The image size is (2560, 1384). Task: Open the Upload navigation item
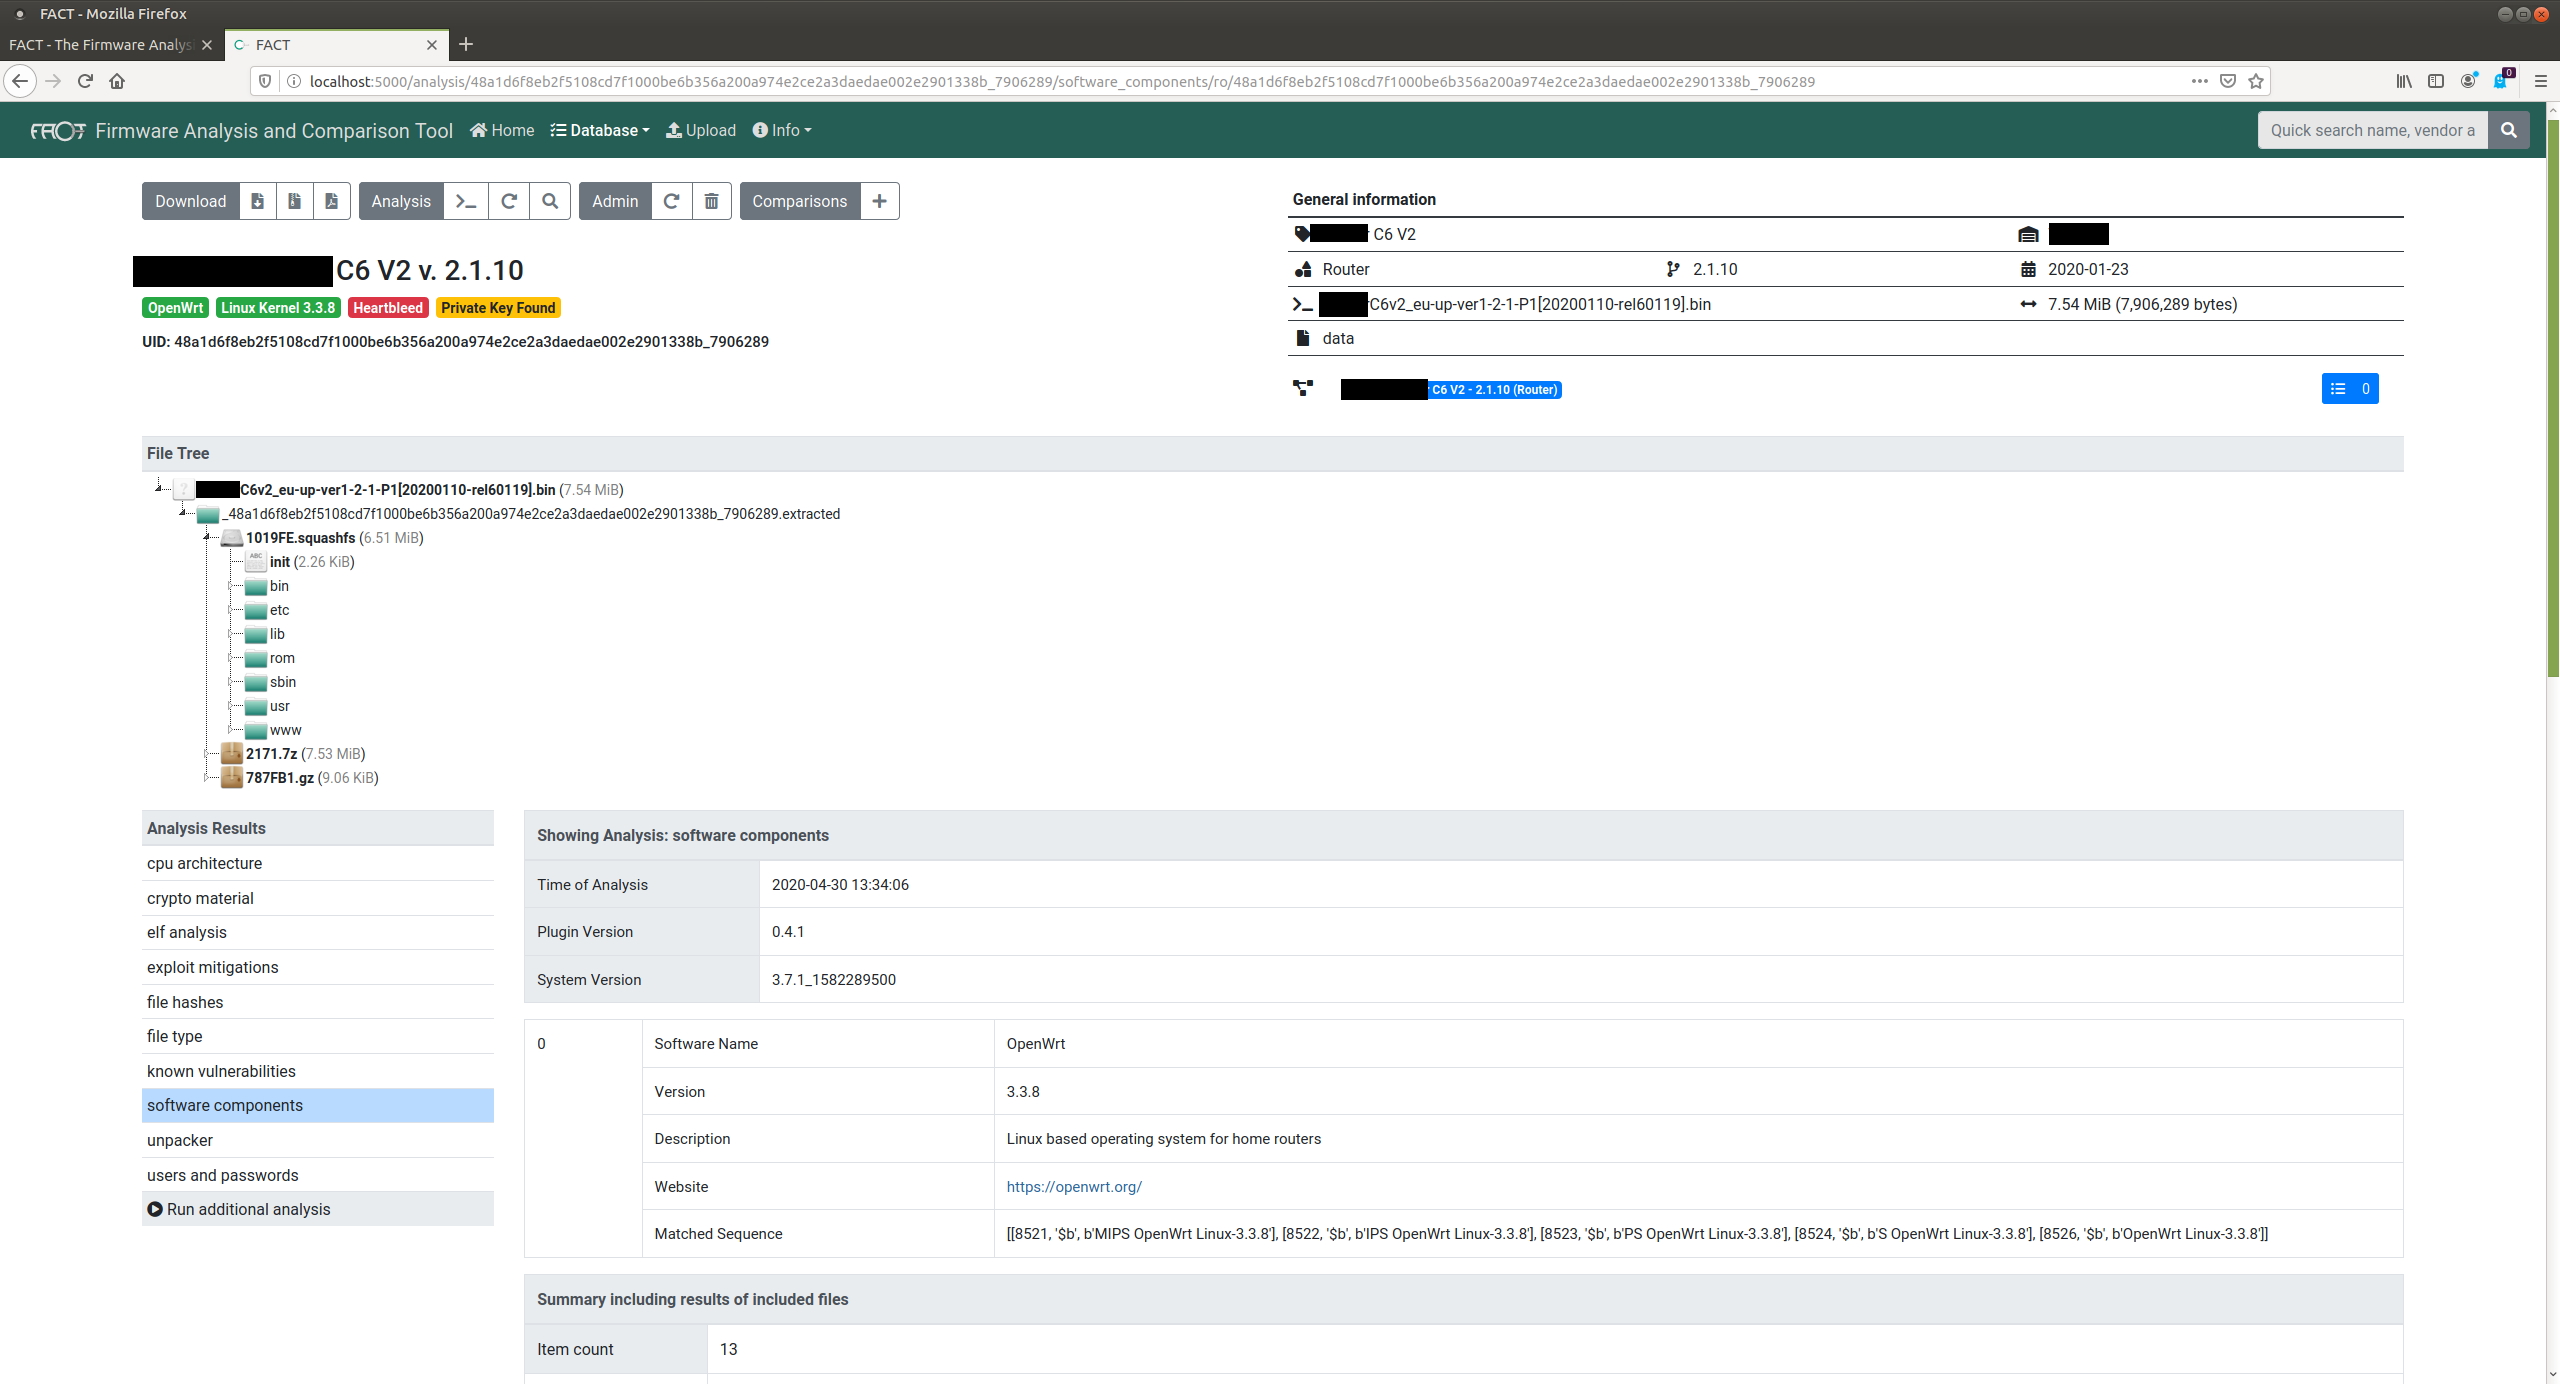point(701,130)
